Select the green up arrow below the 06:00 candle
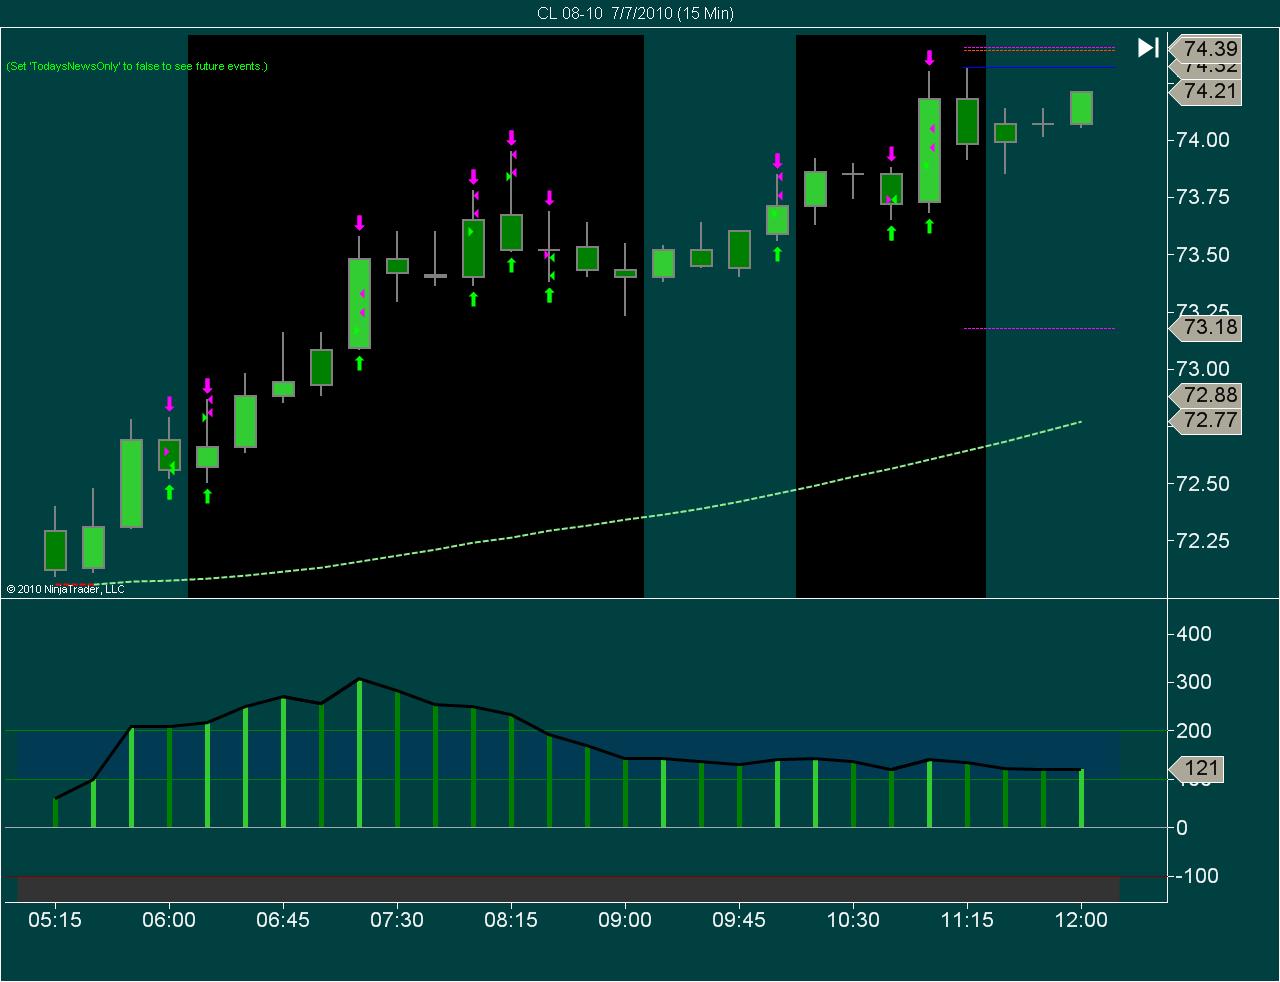 pos(169,492)
